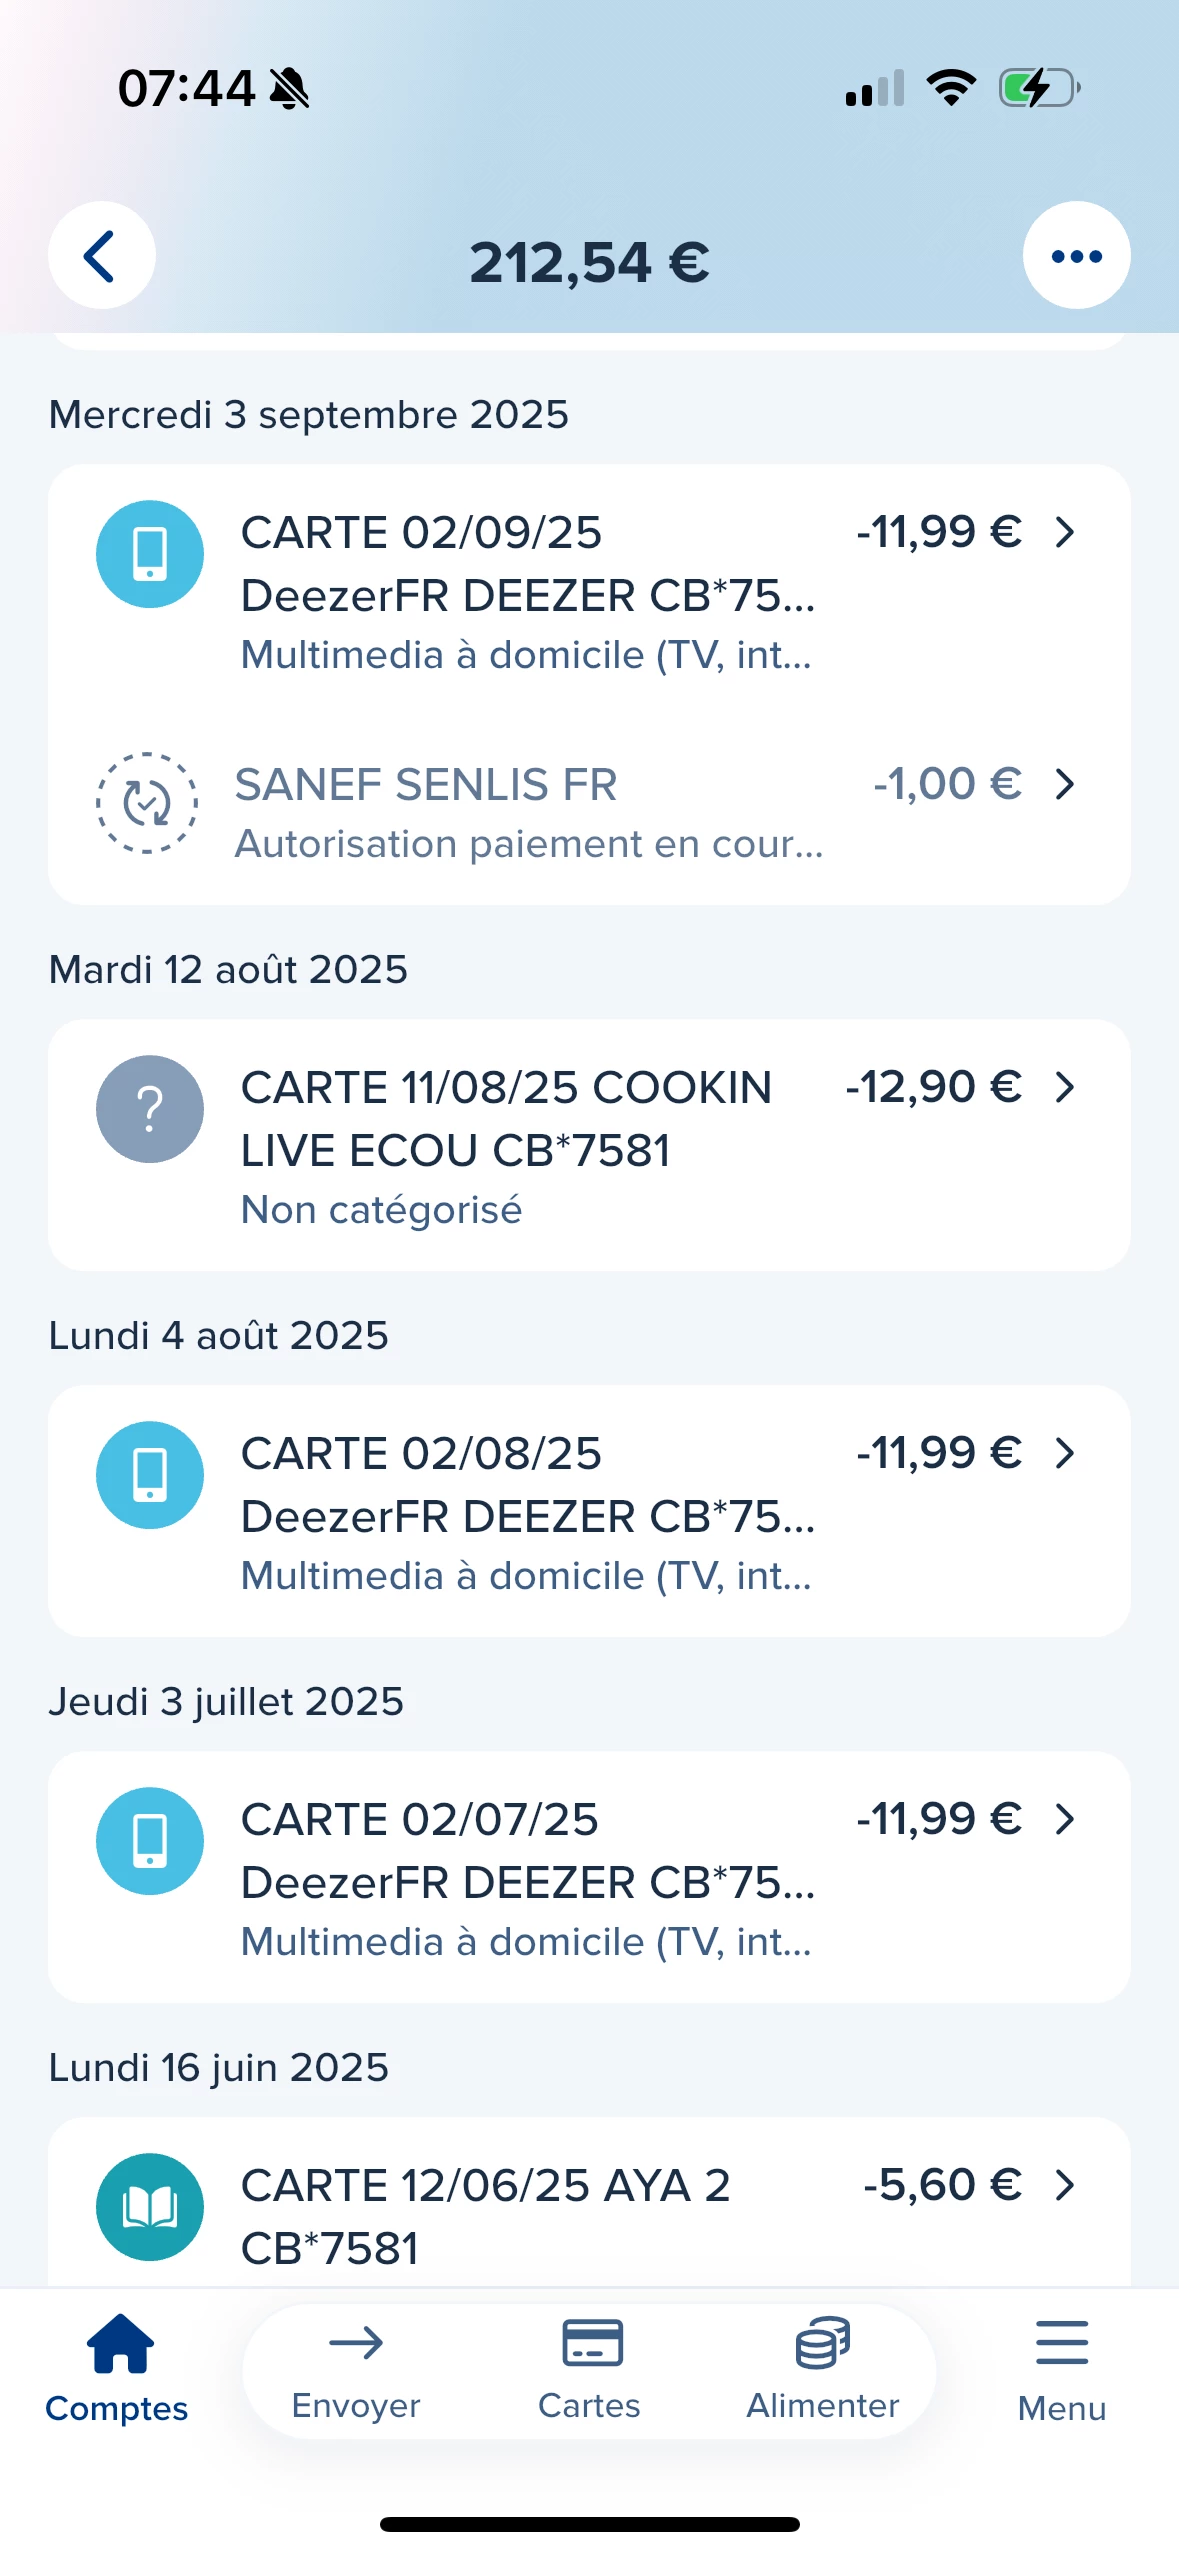Tap the back arrow button
This screenshot has height=2556, width=1179.
[x=101, y=256]
